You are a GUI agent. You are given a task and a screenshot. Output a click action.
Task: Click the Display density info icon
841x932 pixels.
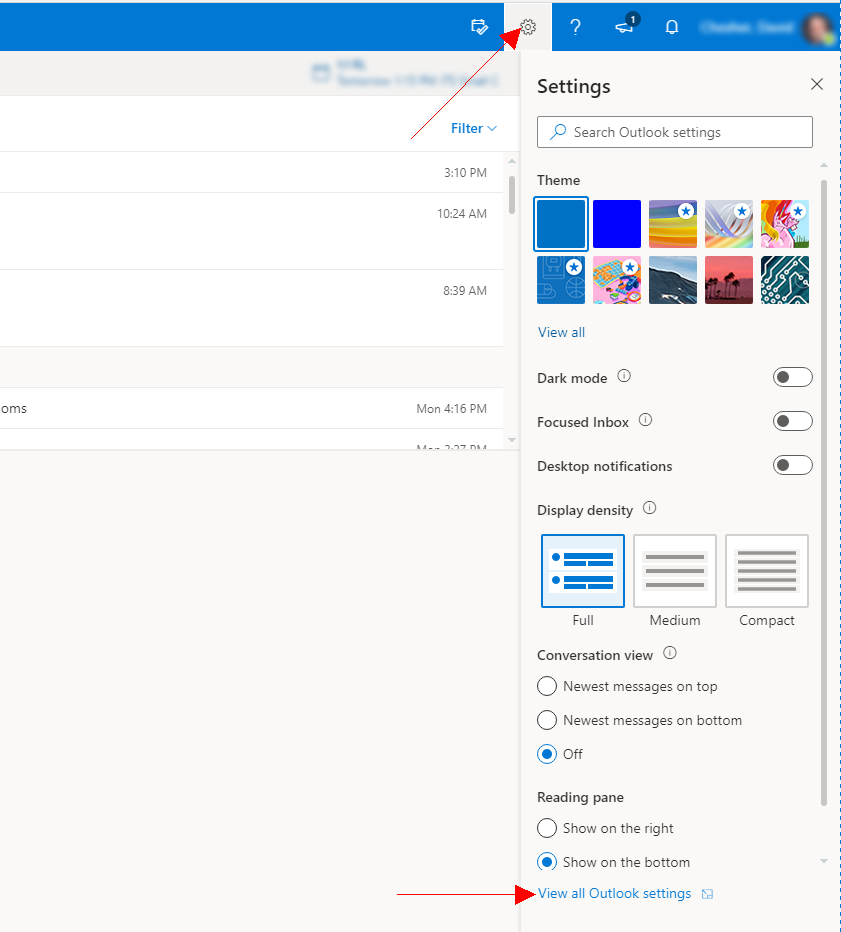(649, 507)
